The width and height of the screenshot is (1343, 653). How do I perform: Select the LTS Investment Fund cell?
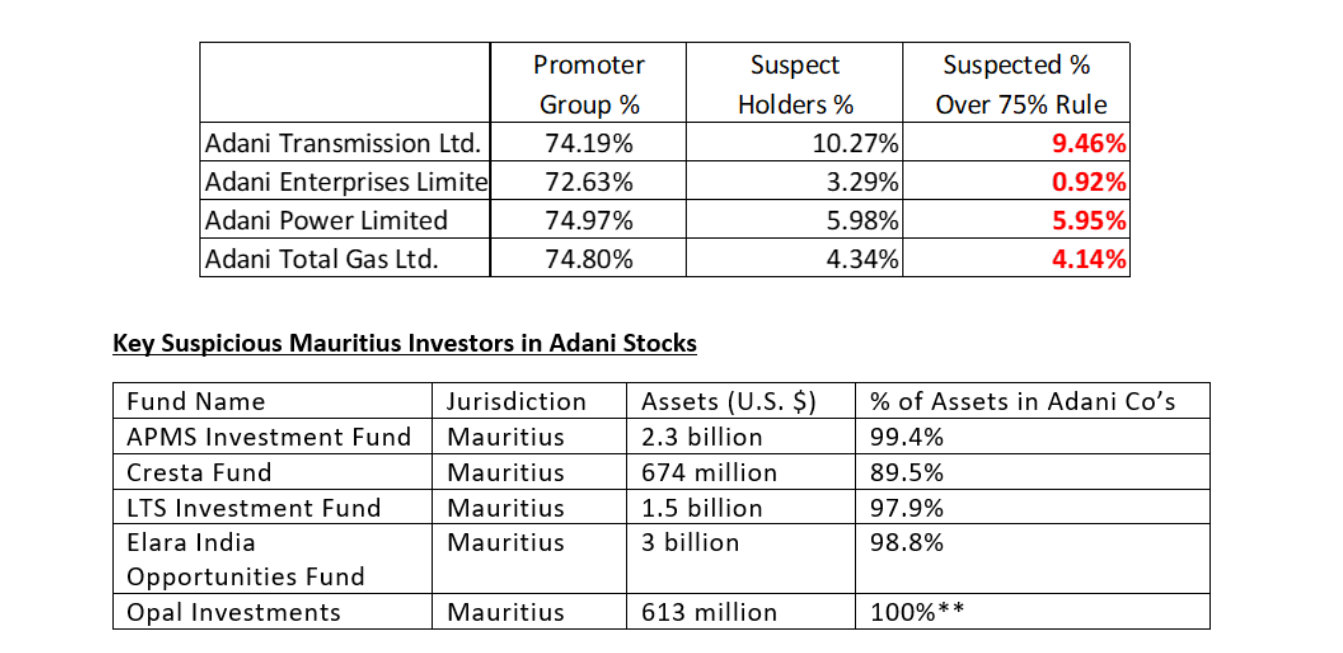[x=254, y=507]
